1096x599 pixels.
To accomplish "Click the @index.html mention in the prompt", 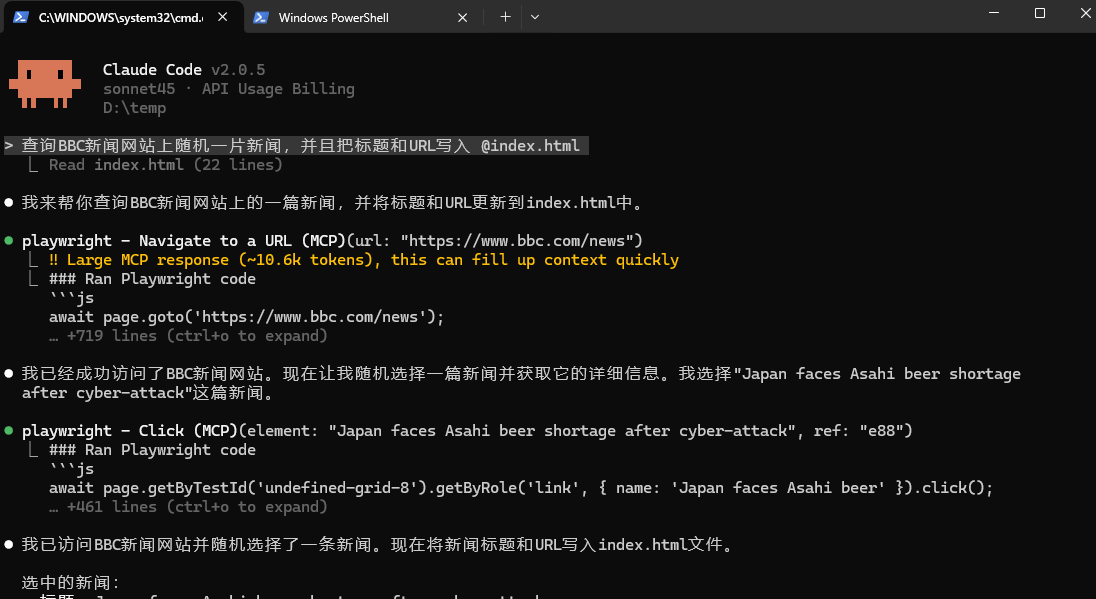I will [530, 146].
